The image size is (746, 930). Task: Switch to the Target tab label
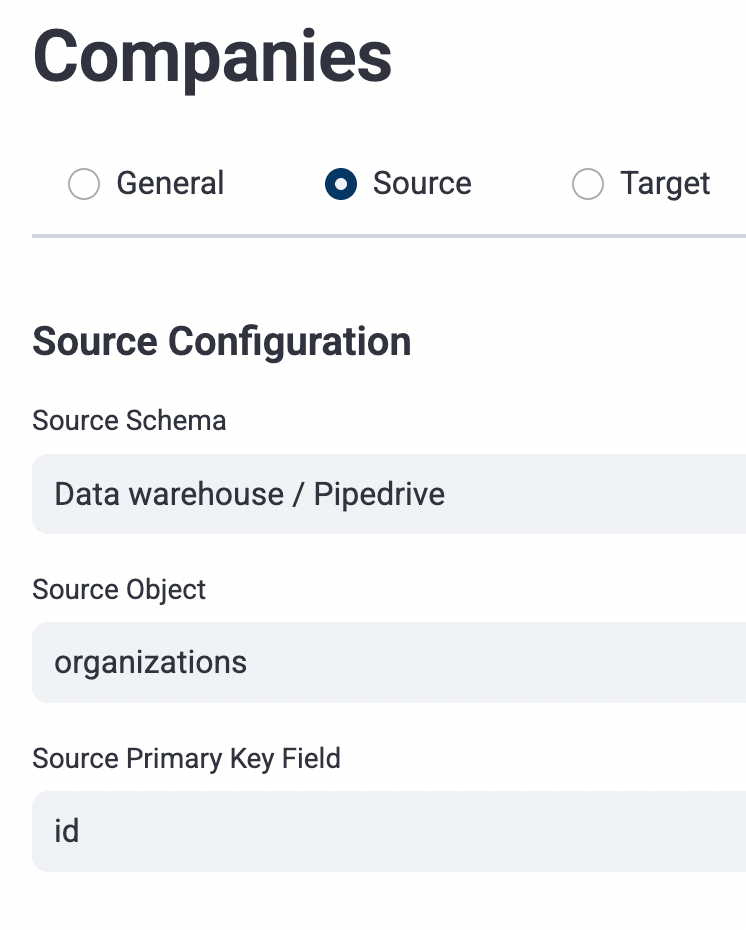[665, 184]
